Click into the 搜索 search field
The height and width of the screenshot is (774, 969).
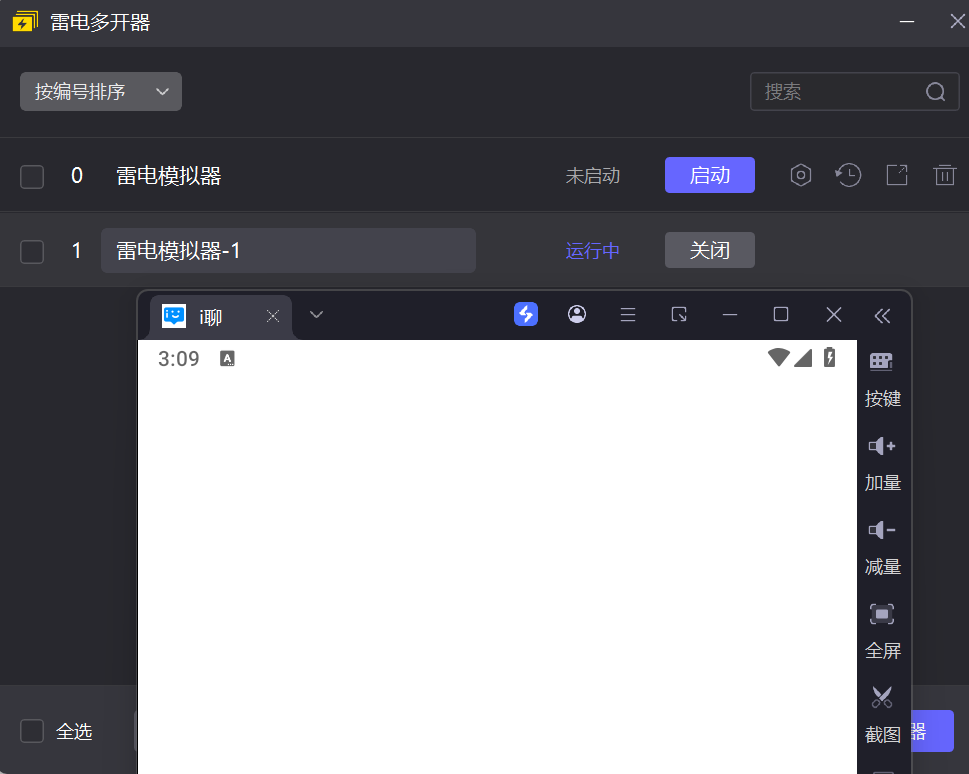point(854,91)
